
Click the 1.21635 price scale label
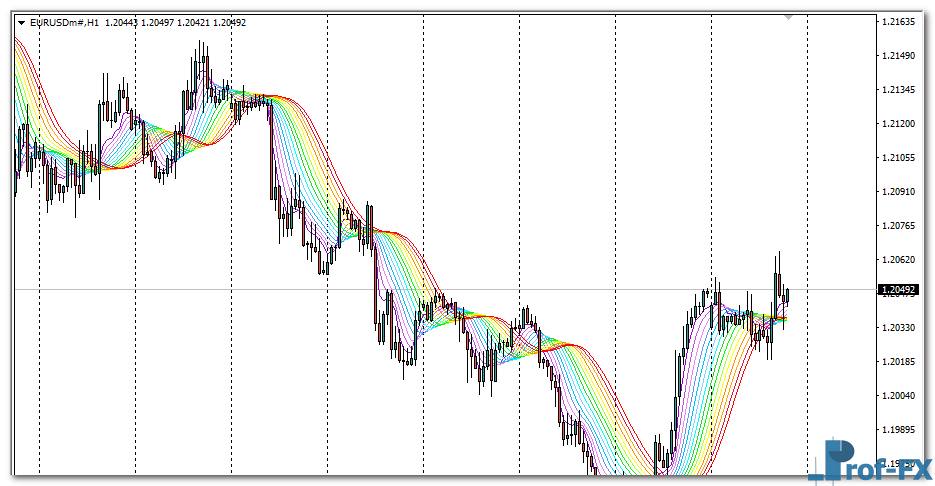pos(901,21)
